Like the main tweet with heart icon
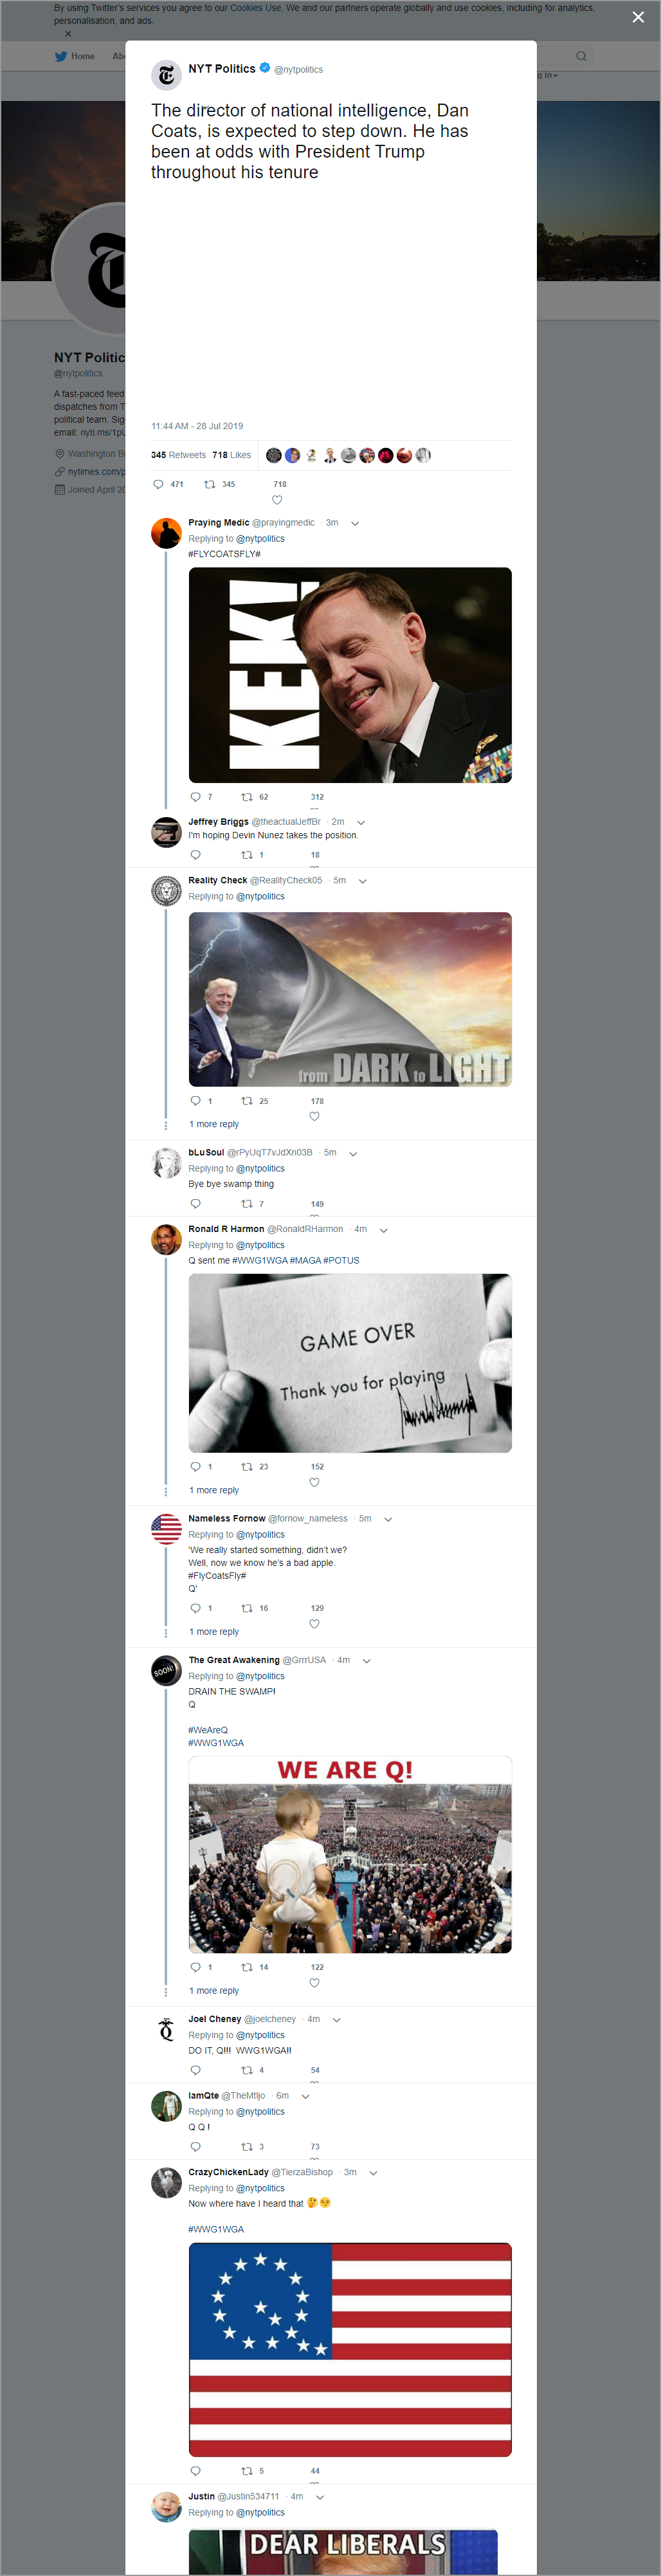661x2576 pixels. pyautogui.click(x=277, y=500)
